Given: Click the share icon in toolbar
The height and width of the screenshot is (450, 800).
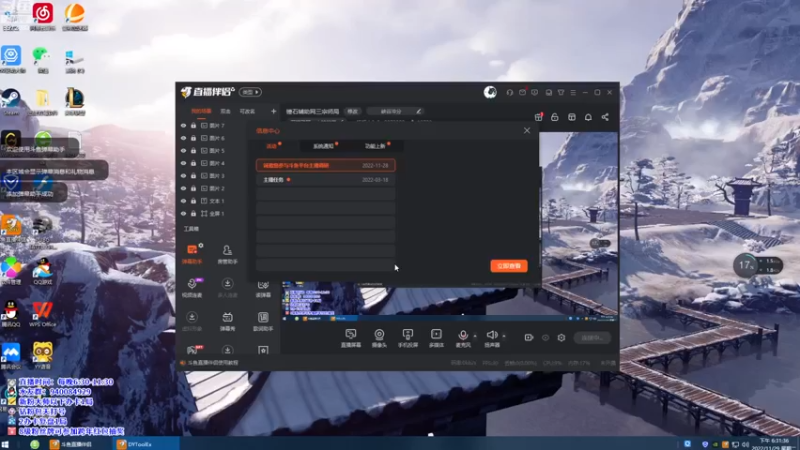Looking at the screenshot, I should pos(605,117).
